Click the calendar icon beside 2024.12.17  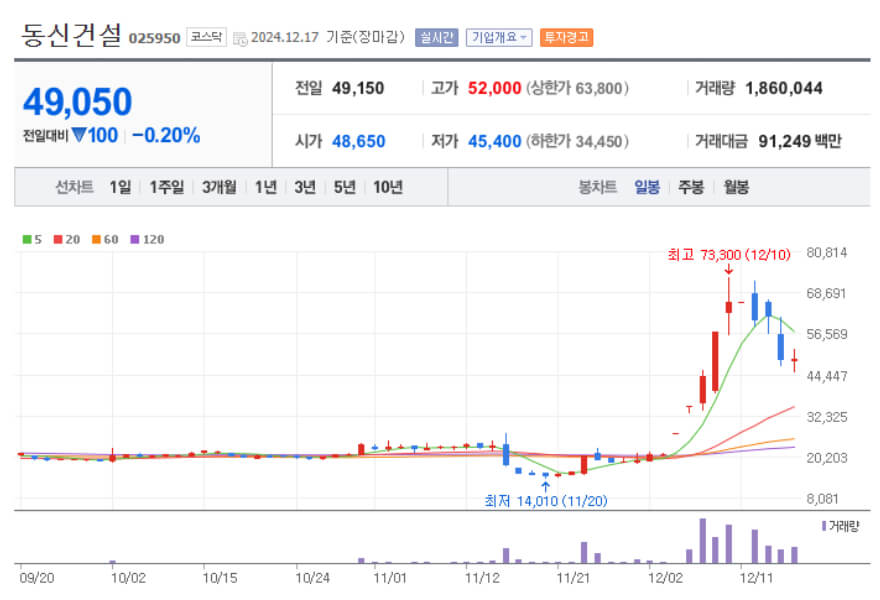(240, 39)
